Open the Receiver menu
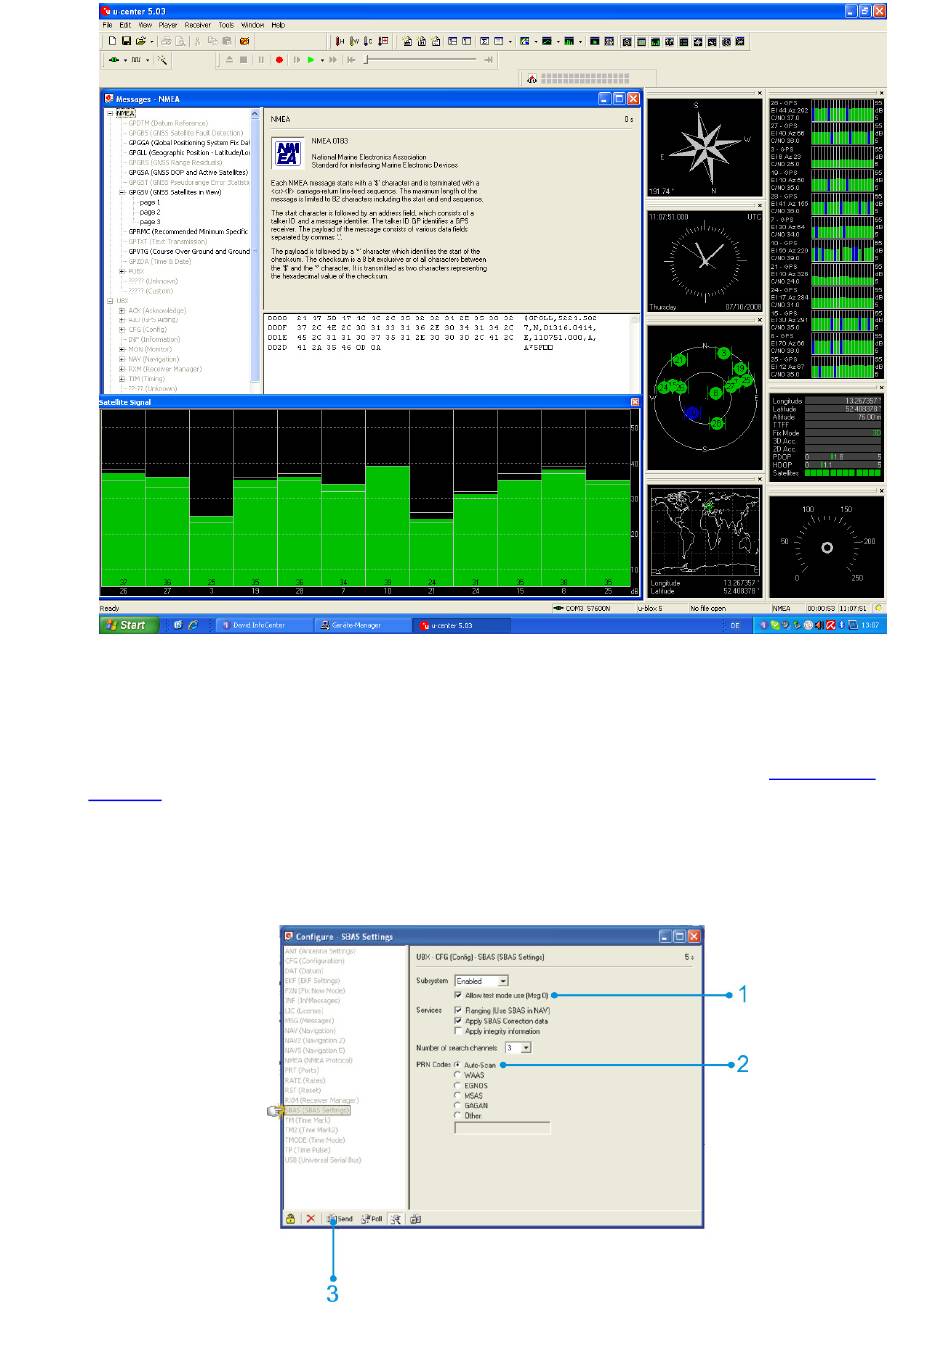The height and width of the screenshot is (1360, 950). (x=198, y=25)
